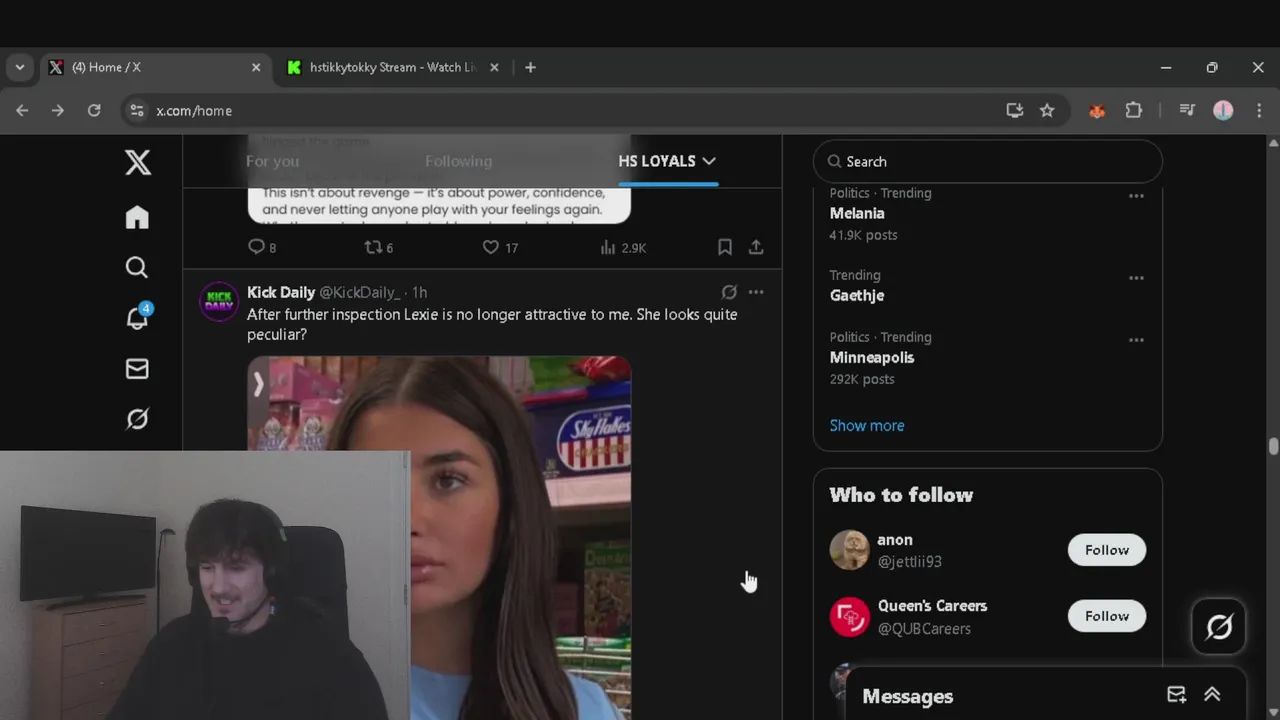The height and width of the screenshot is (720, 1280).
Task: Select the Home / X browser tab
Action: pos(155,68)
